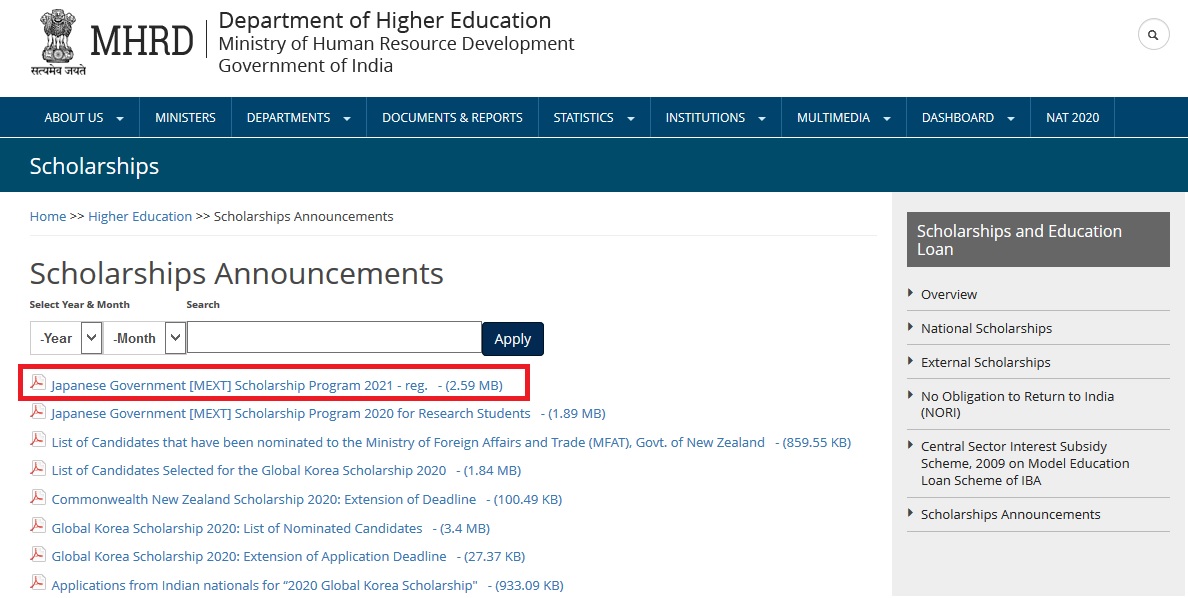Click PDF icon for Global Korea Nominated Candidates

tap(38, 527)
